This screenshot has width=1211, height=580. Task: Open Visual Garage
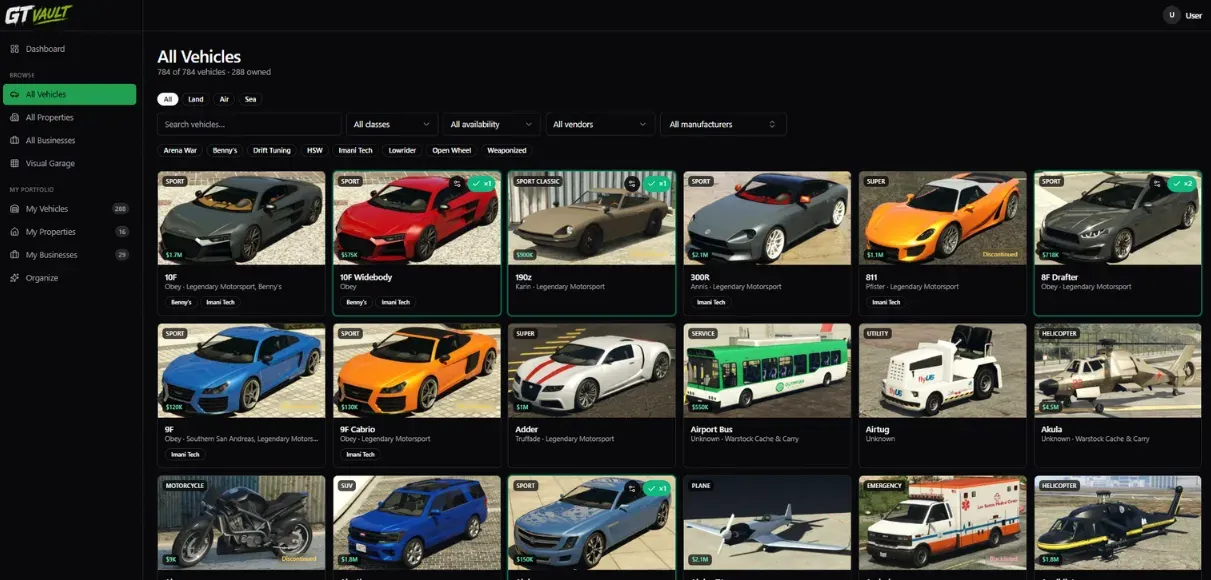pyautogui.click(x=69, y=163)
